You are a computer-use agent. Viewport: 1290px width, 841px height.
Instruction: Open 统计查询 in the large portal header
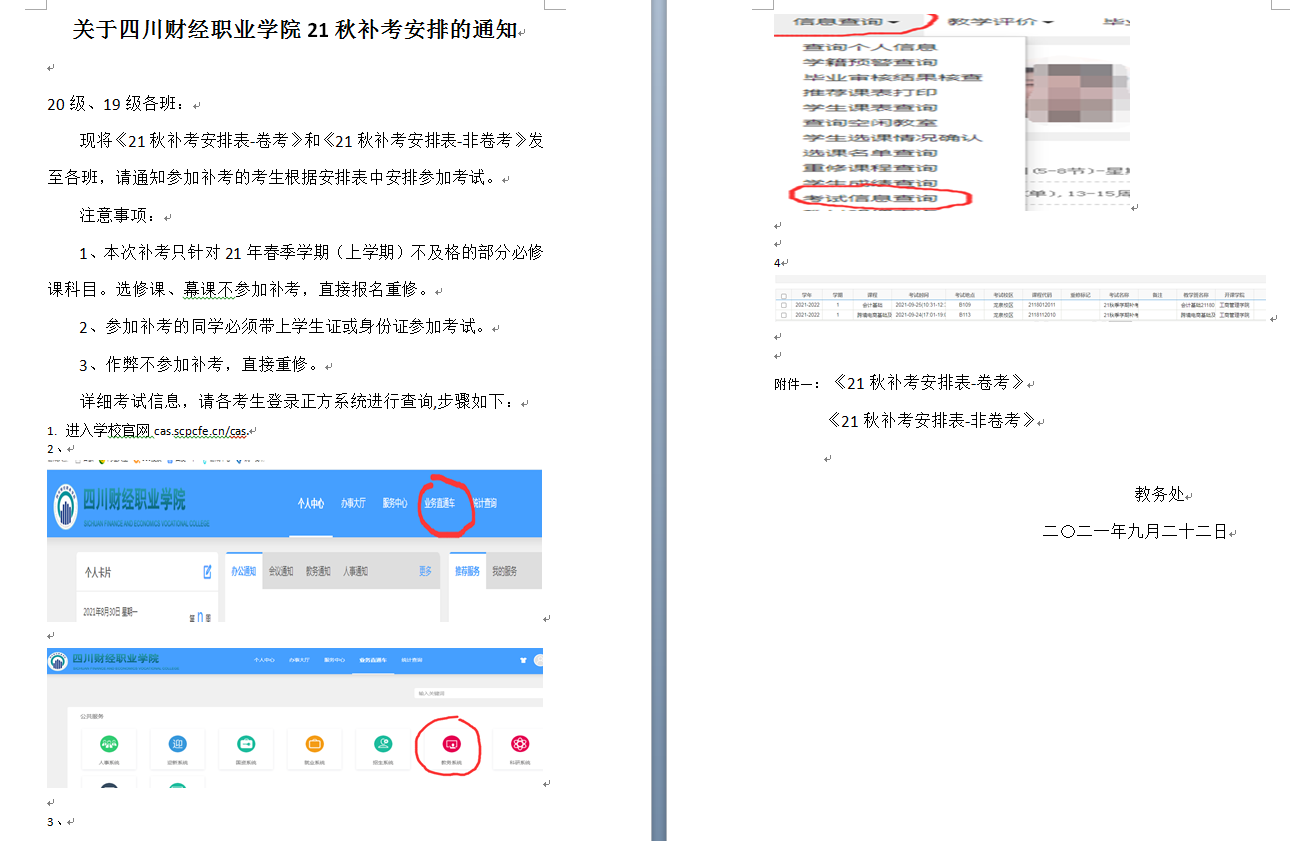pos(484,504)
